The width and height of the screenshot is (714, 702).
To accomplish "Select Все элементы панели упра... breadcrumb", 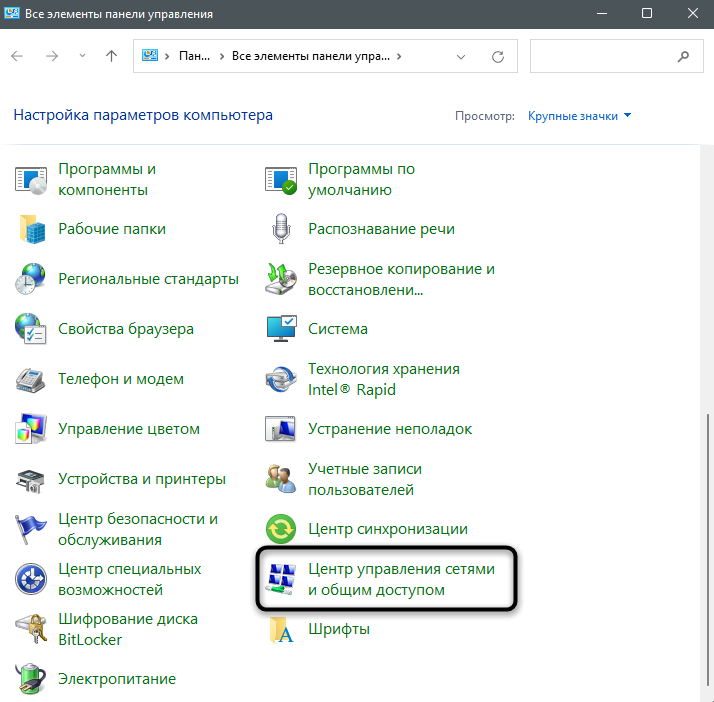I will tap(311, 56).
